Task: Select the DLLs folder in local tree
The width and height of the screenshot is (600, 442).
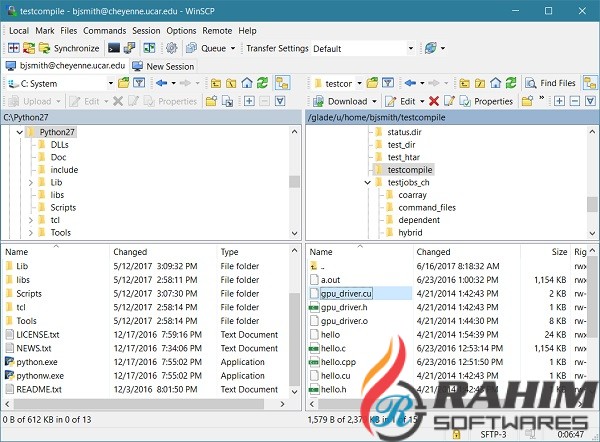Action: point(59,145)
